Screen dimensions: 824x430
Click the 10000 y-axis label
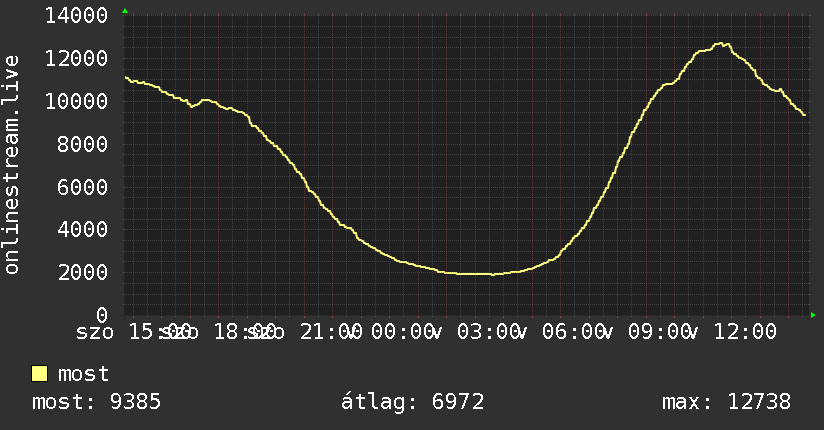tap(77, 101)
